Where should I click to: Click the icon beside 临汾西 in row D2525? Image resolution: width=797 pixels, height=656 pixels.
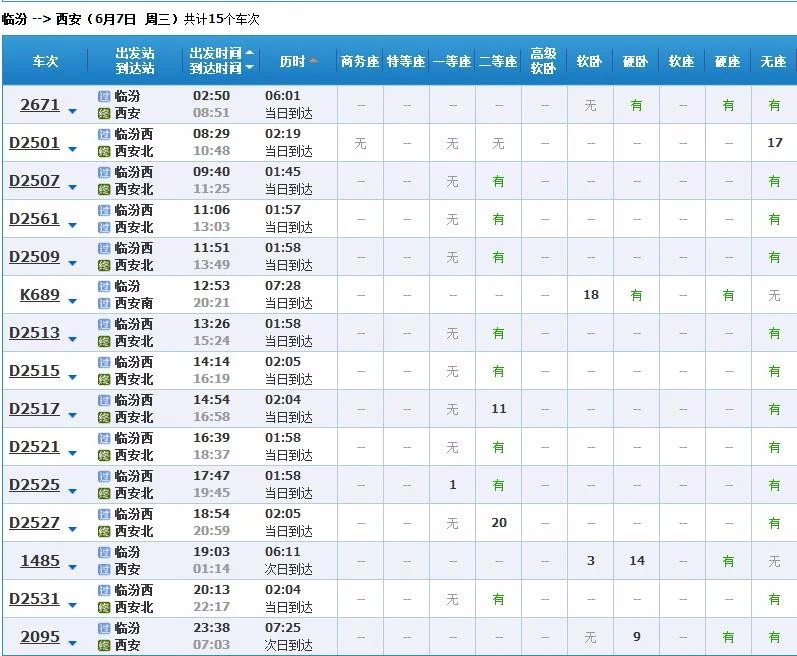point(104,476)
